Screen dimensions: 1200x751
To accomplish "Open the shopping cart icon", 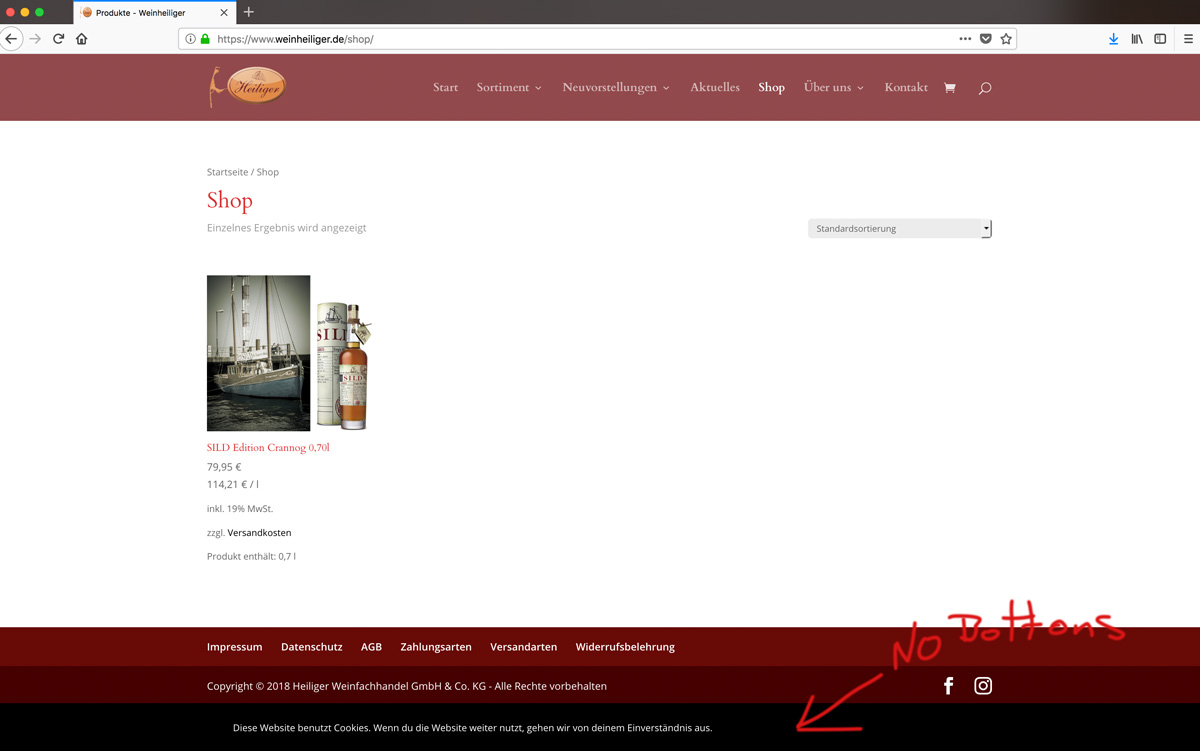I will [x=950, y=88].
